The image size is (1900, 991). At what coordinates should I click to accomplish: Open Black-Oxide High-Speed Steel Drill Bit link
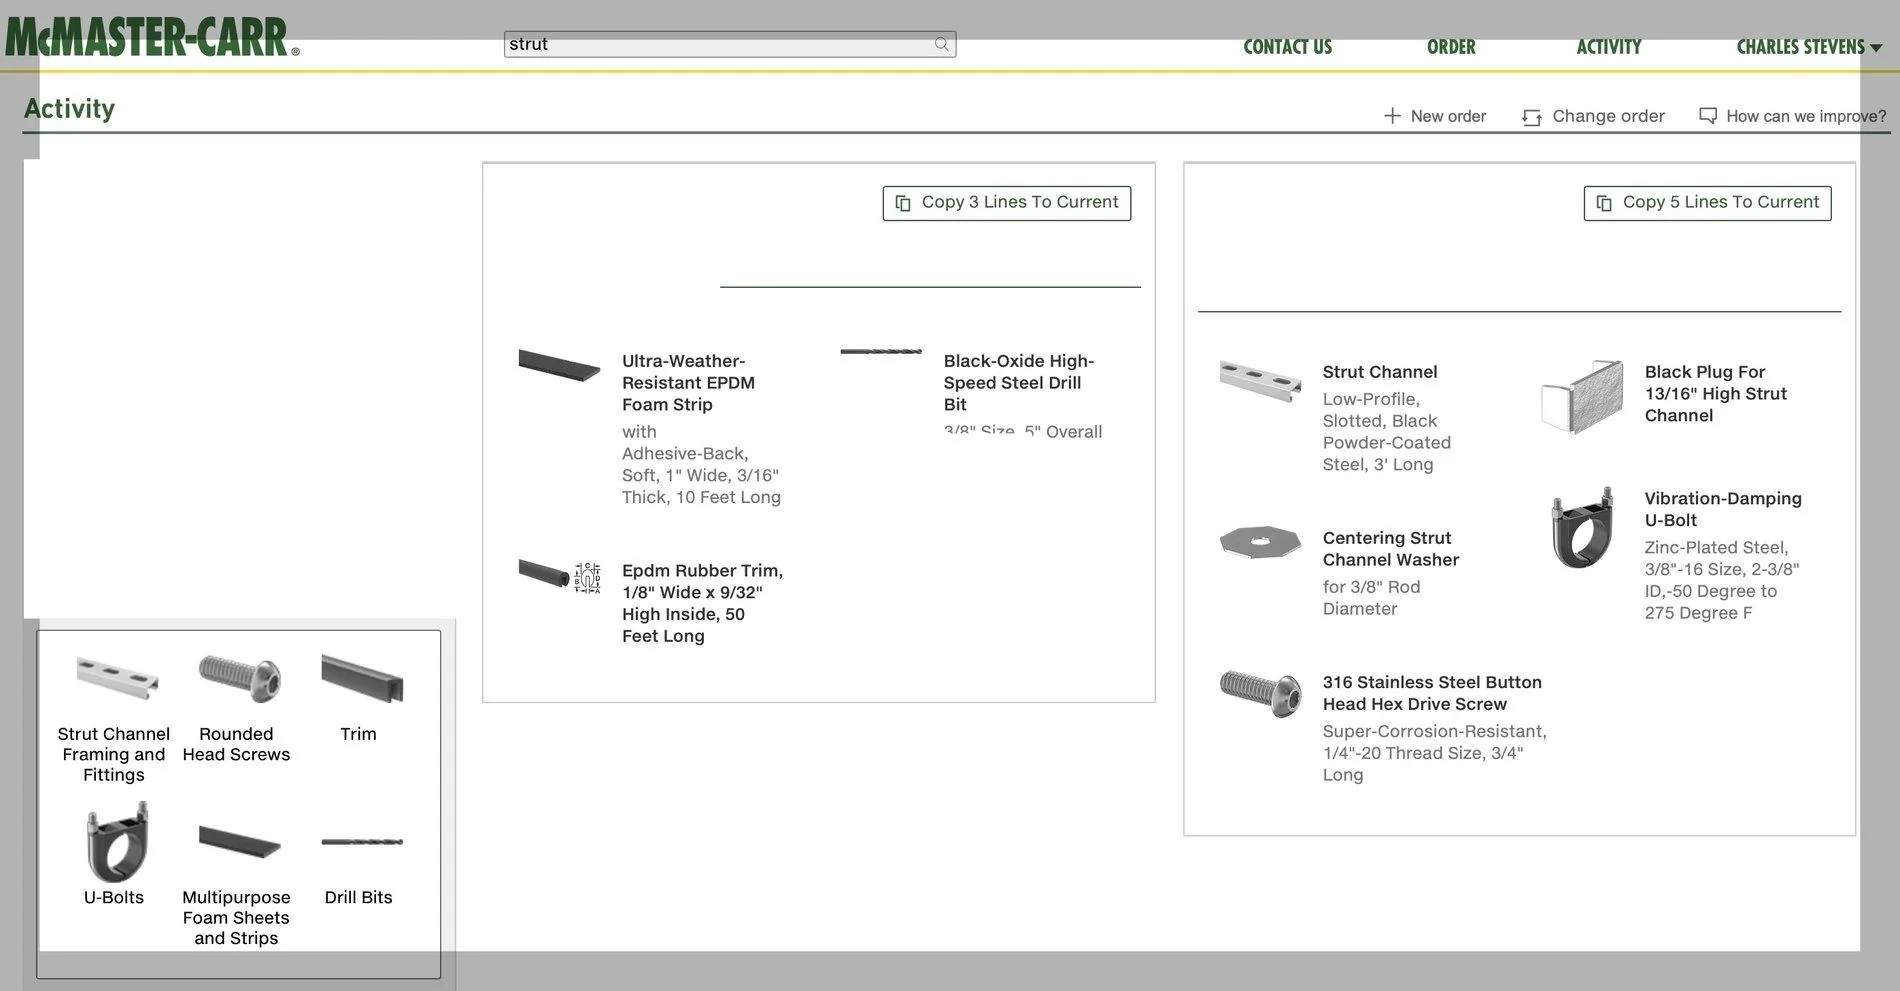click(x=1019, y=383)
